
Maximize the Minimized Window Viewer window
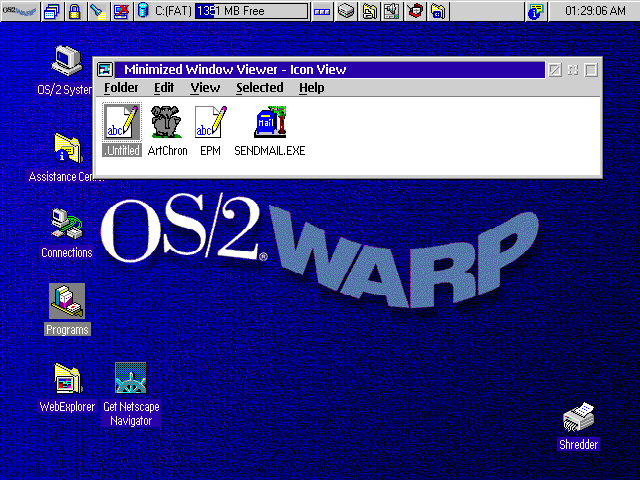[591, 70]
